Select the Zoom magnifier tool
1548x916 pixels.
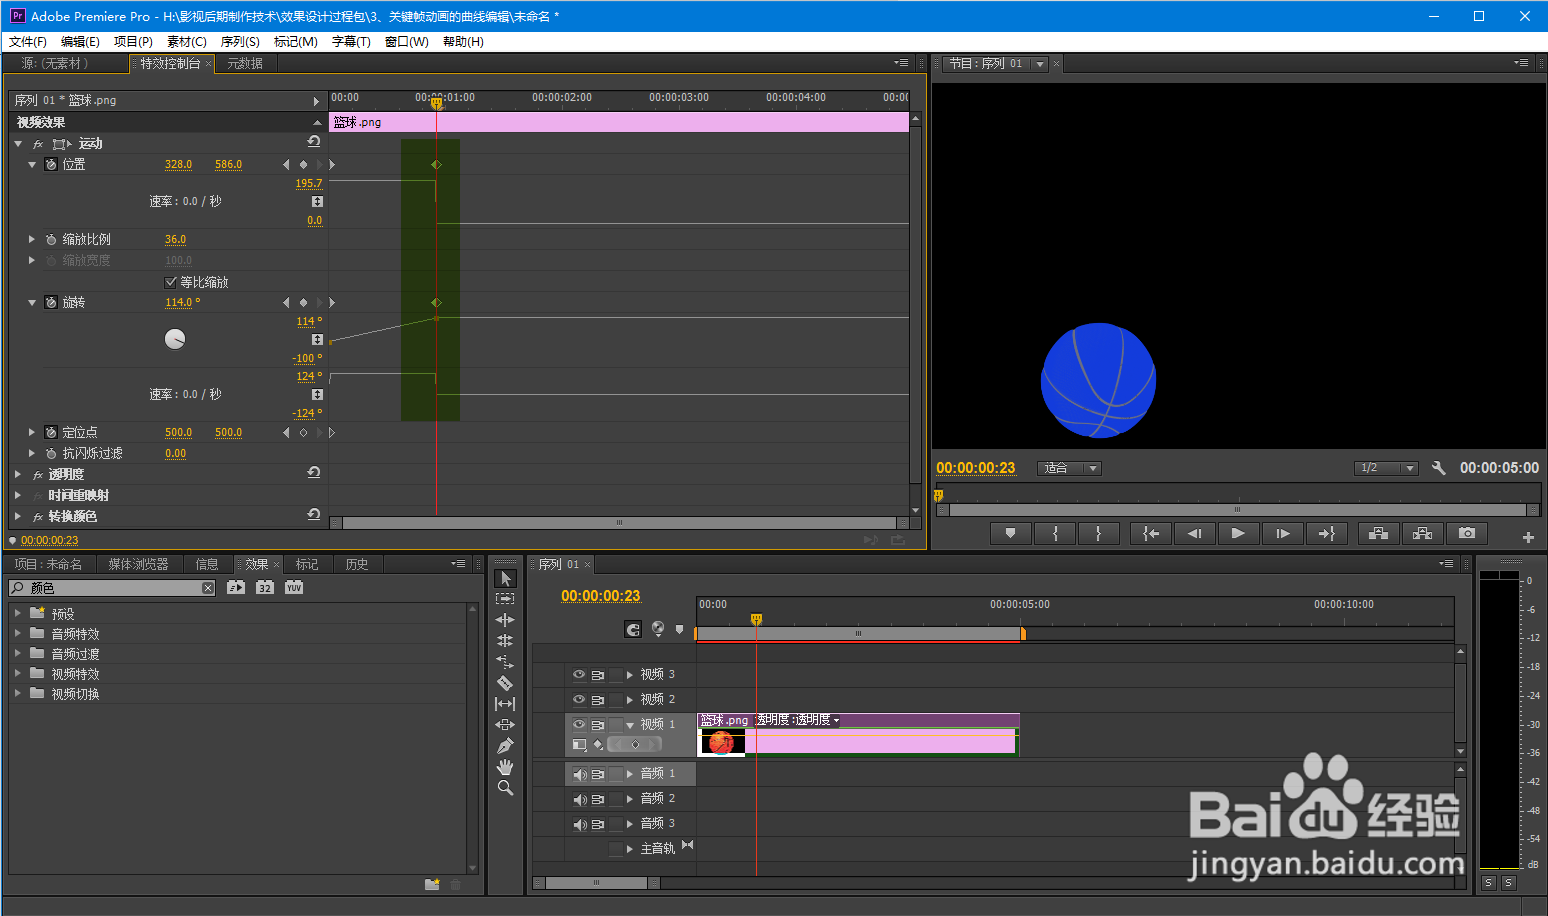point(505,788)
